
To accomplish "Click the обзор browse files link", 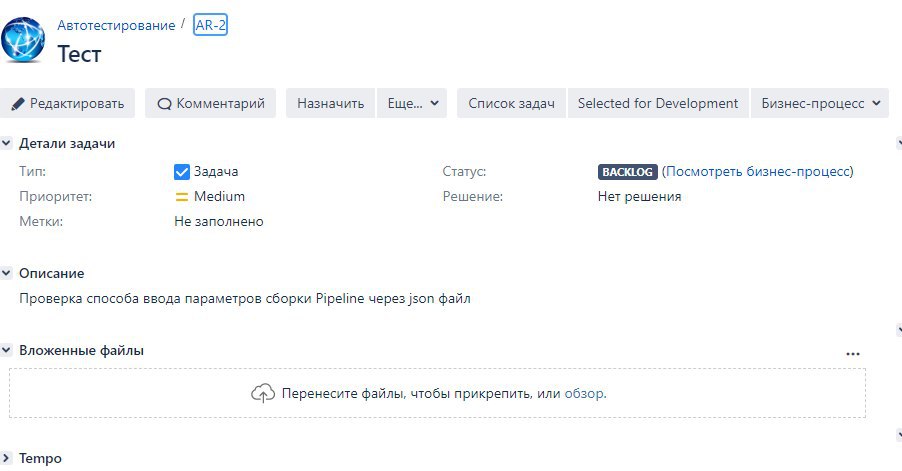I will coord(584,393).
